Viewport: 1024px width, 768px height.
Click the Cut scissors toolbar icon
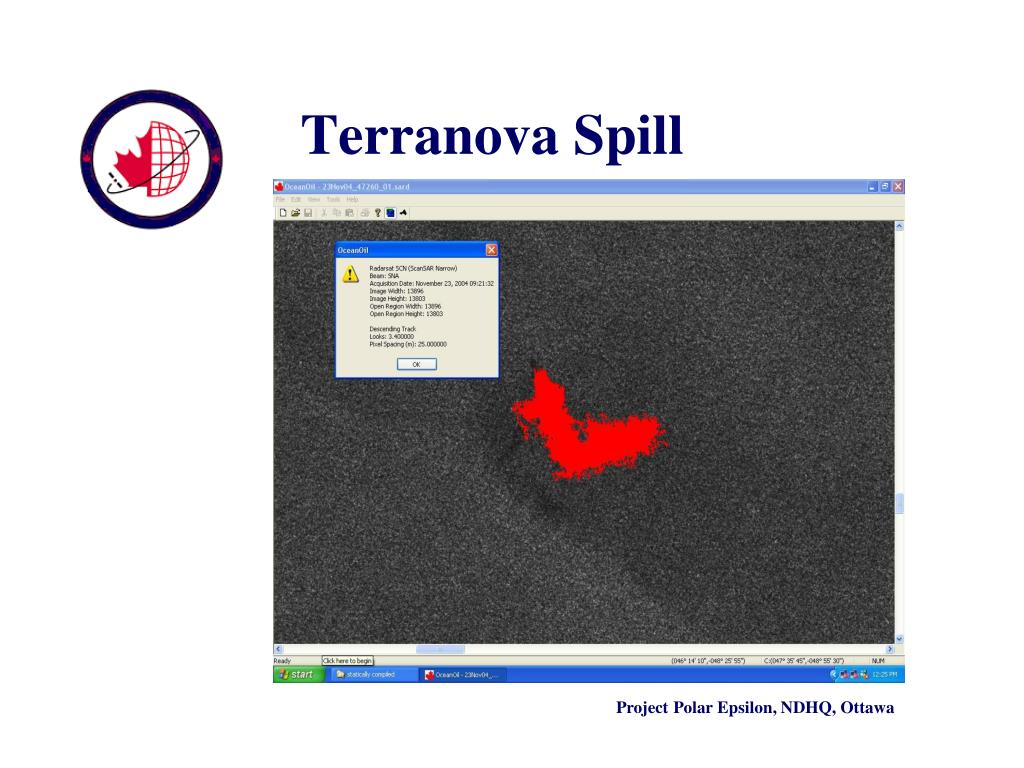[x=324, y=213]
